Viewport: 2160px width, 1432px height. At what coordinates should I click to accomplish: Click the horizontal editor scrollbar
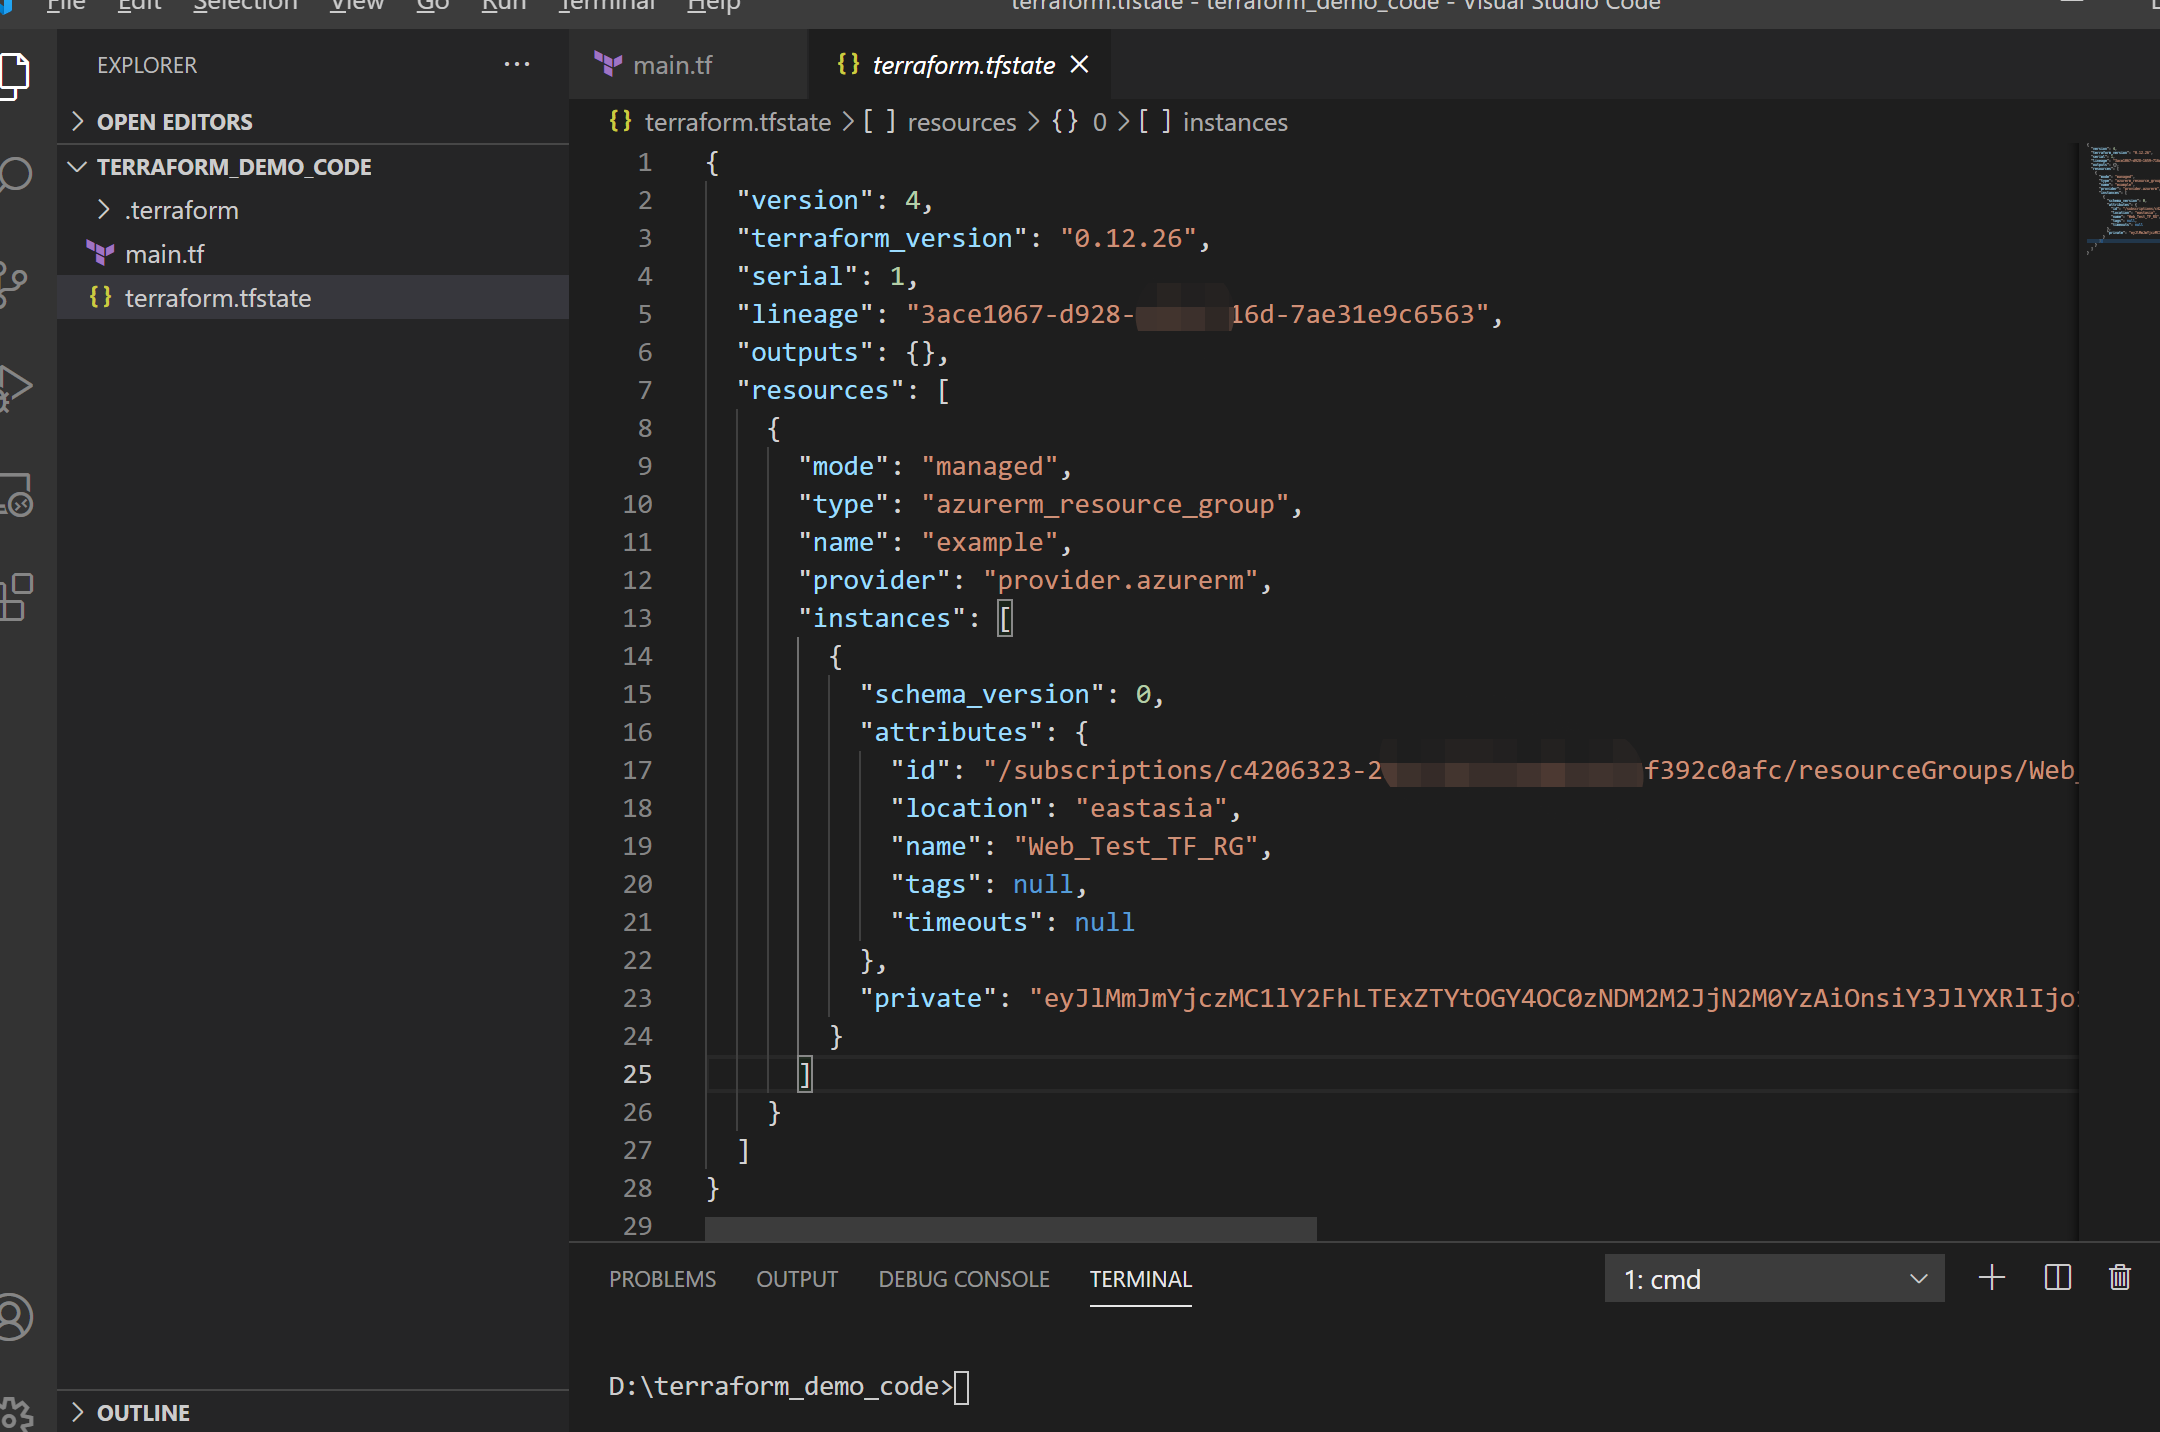(x=1010, y=1229)
